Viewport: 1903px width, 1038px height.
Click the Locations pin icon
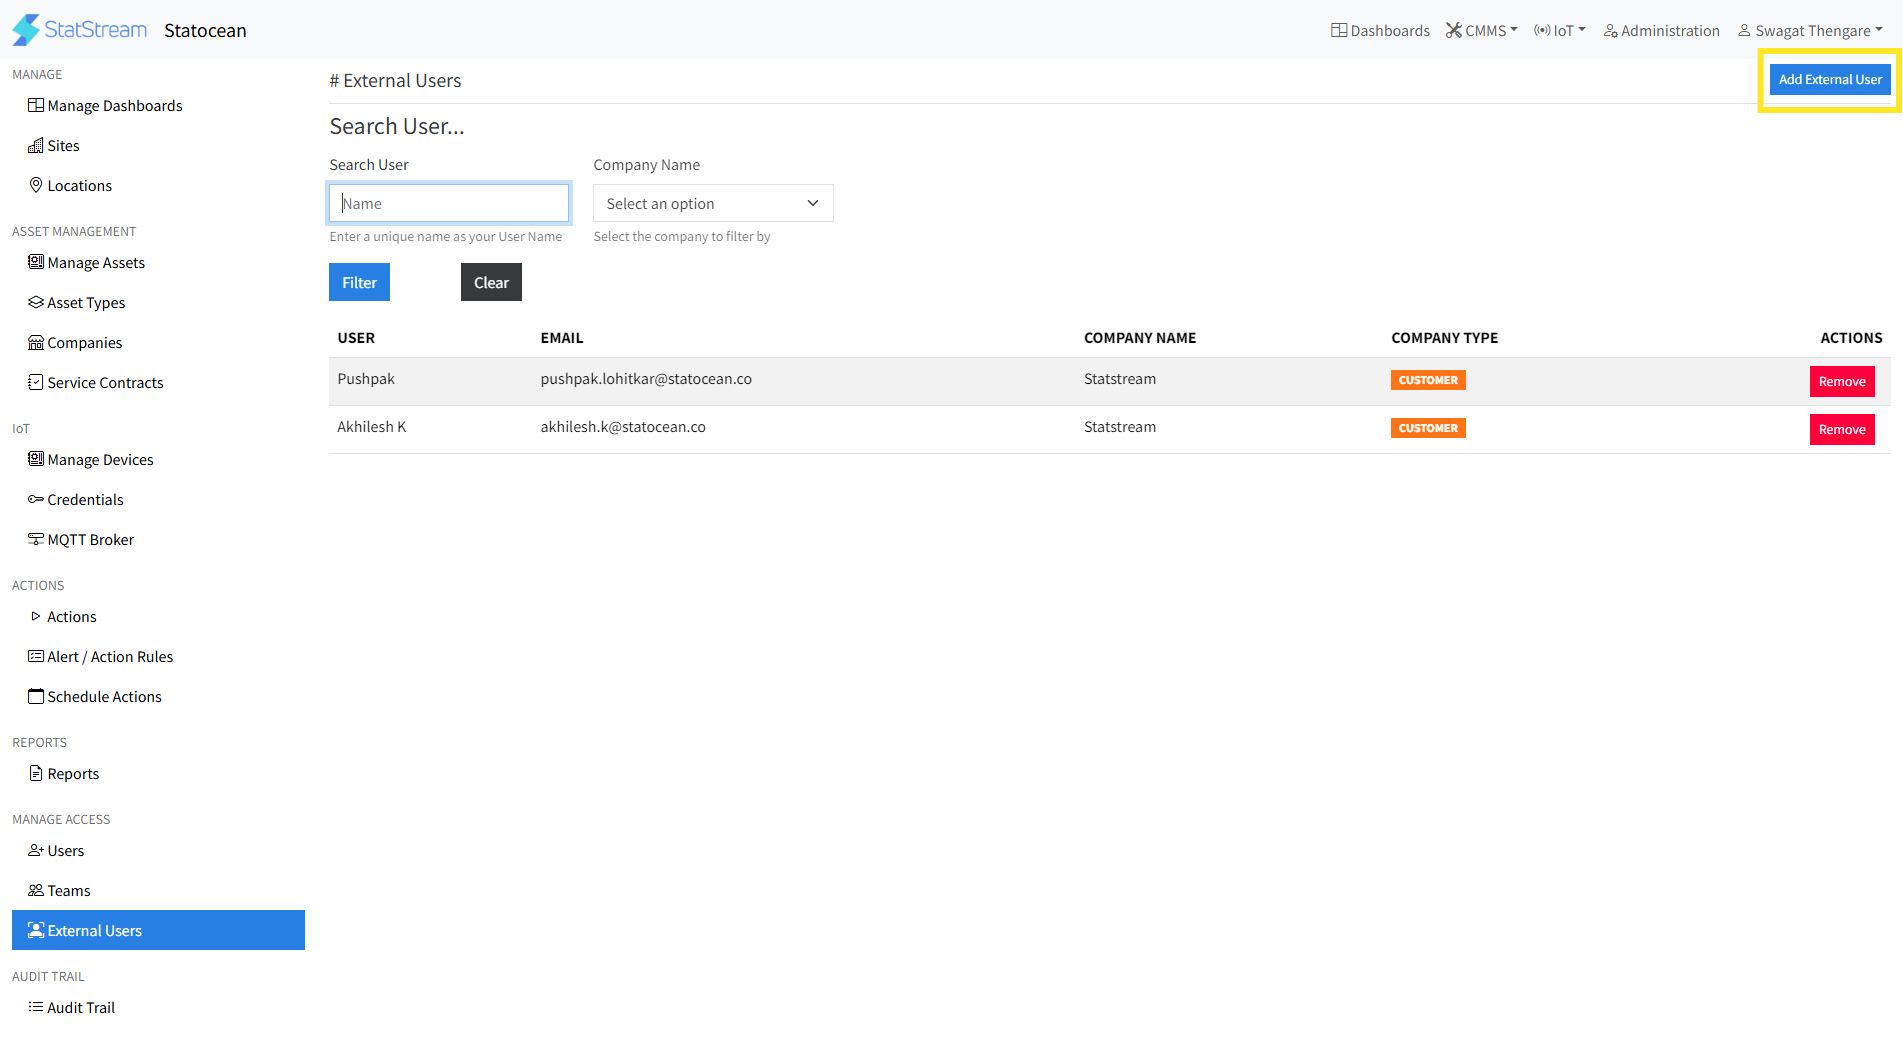(36, 185)
